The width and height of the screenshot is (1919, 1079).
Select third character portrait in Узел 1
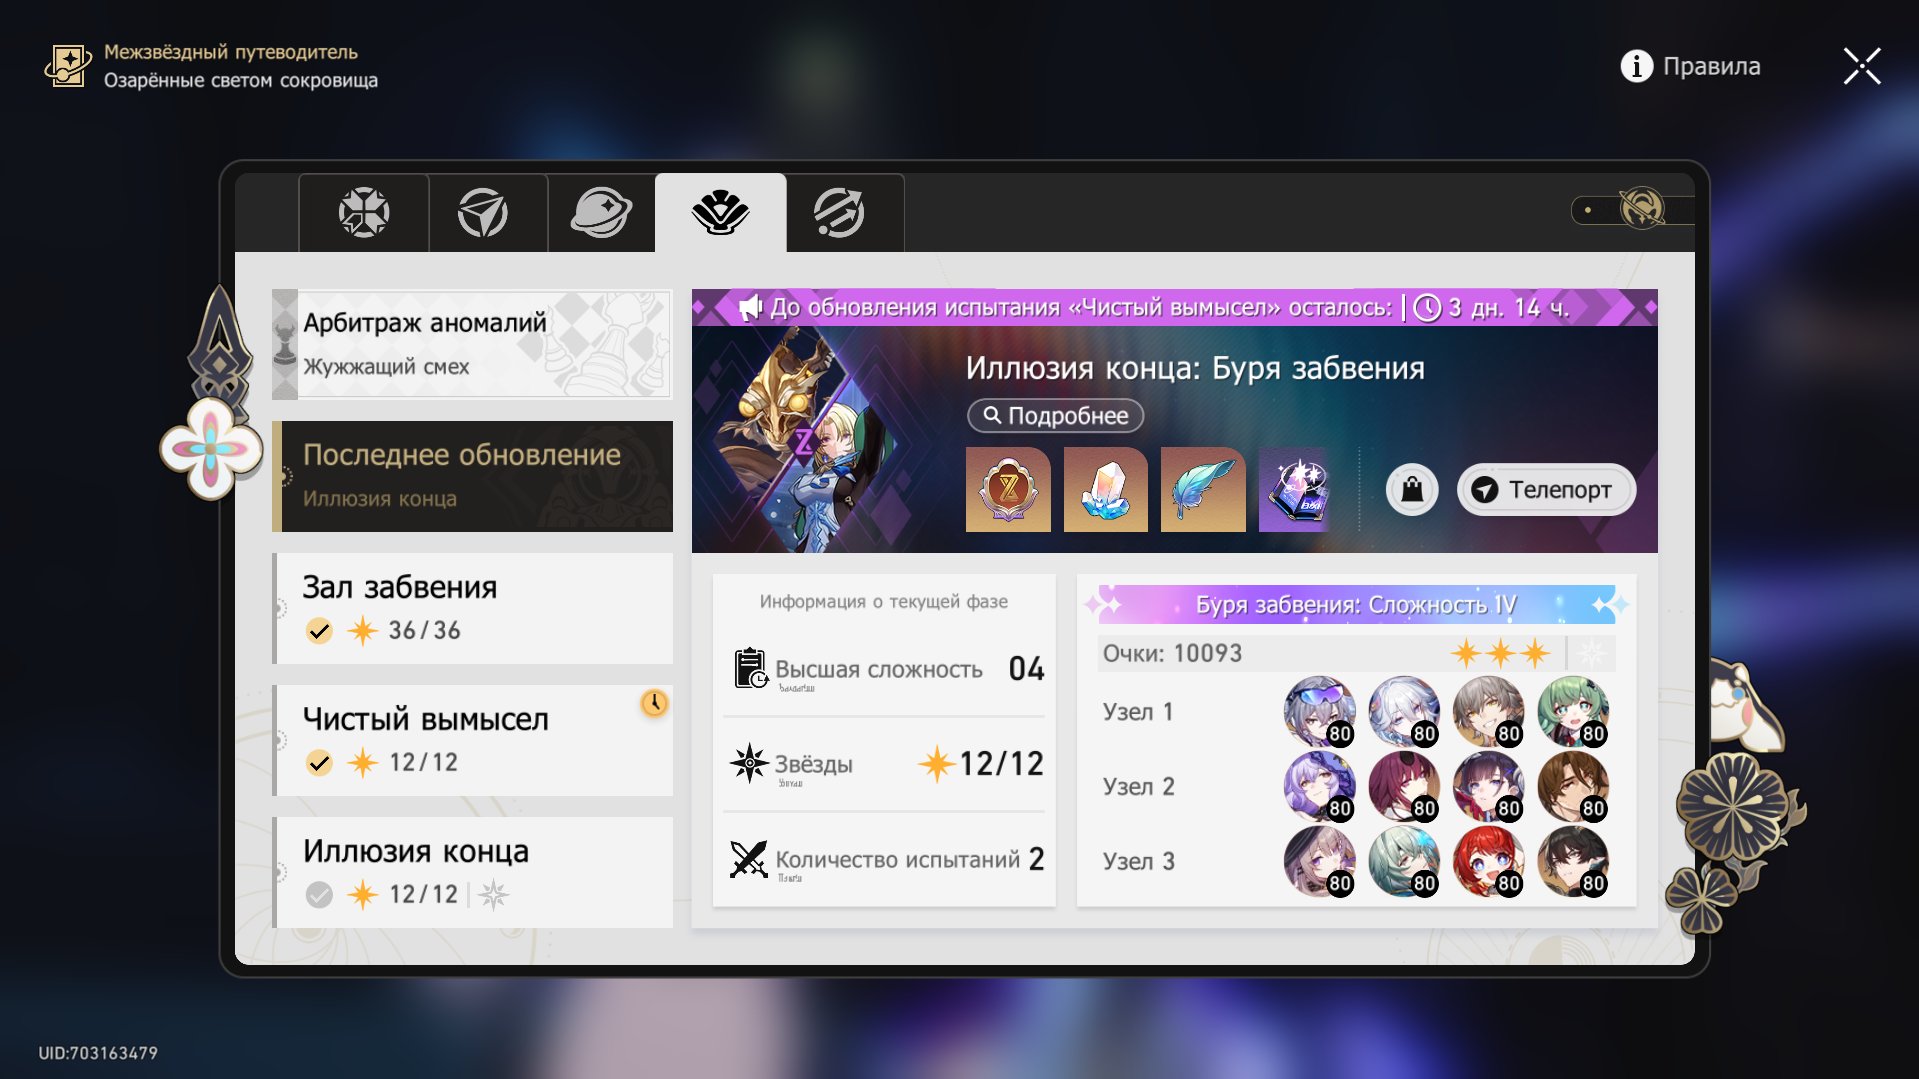click(x=1488, y=712)
